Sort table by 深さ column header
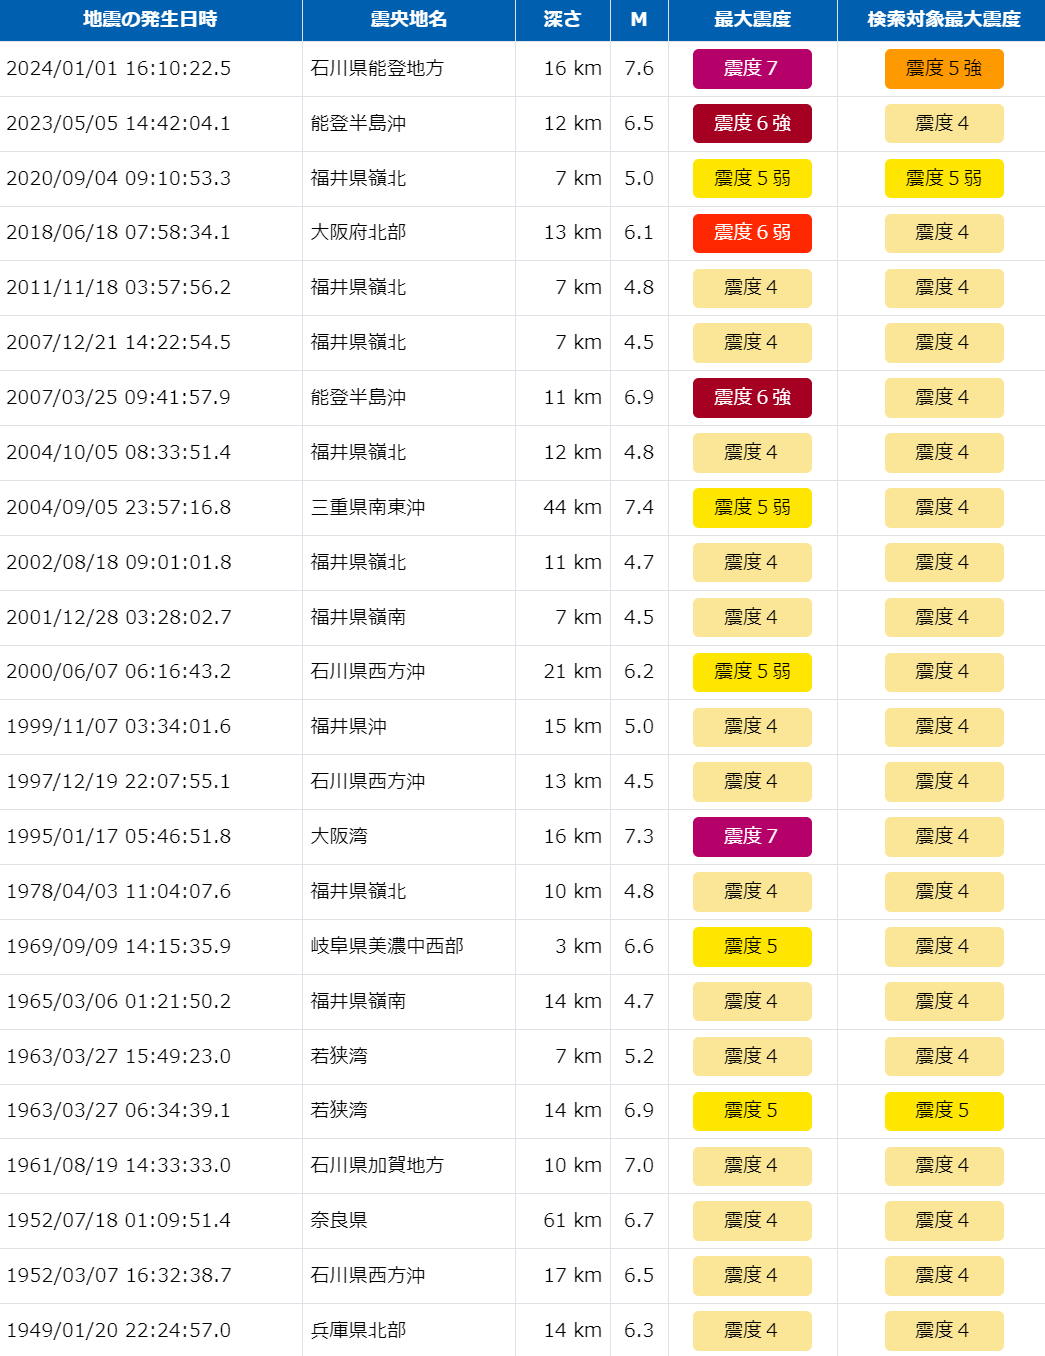The image size is (1045, 1356). [562, 19]
